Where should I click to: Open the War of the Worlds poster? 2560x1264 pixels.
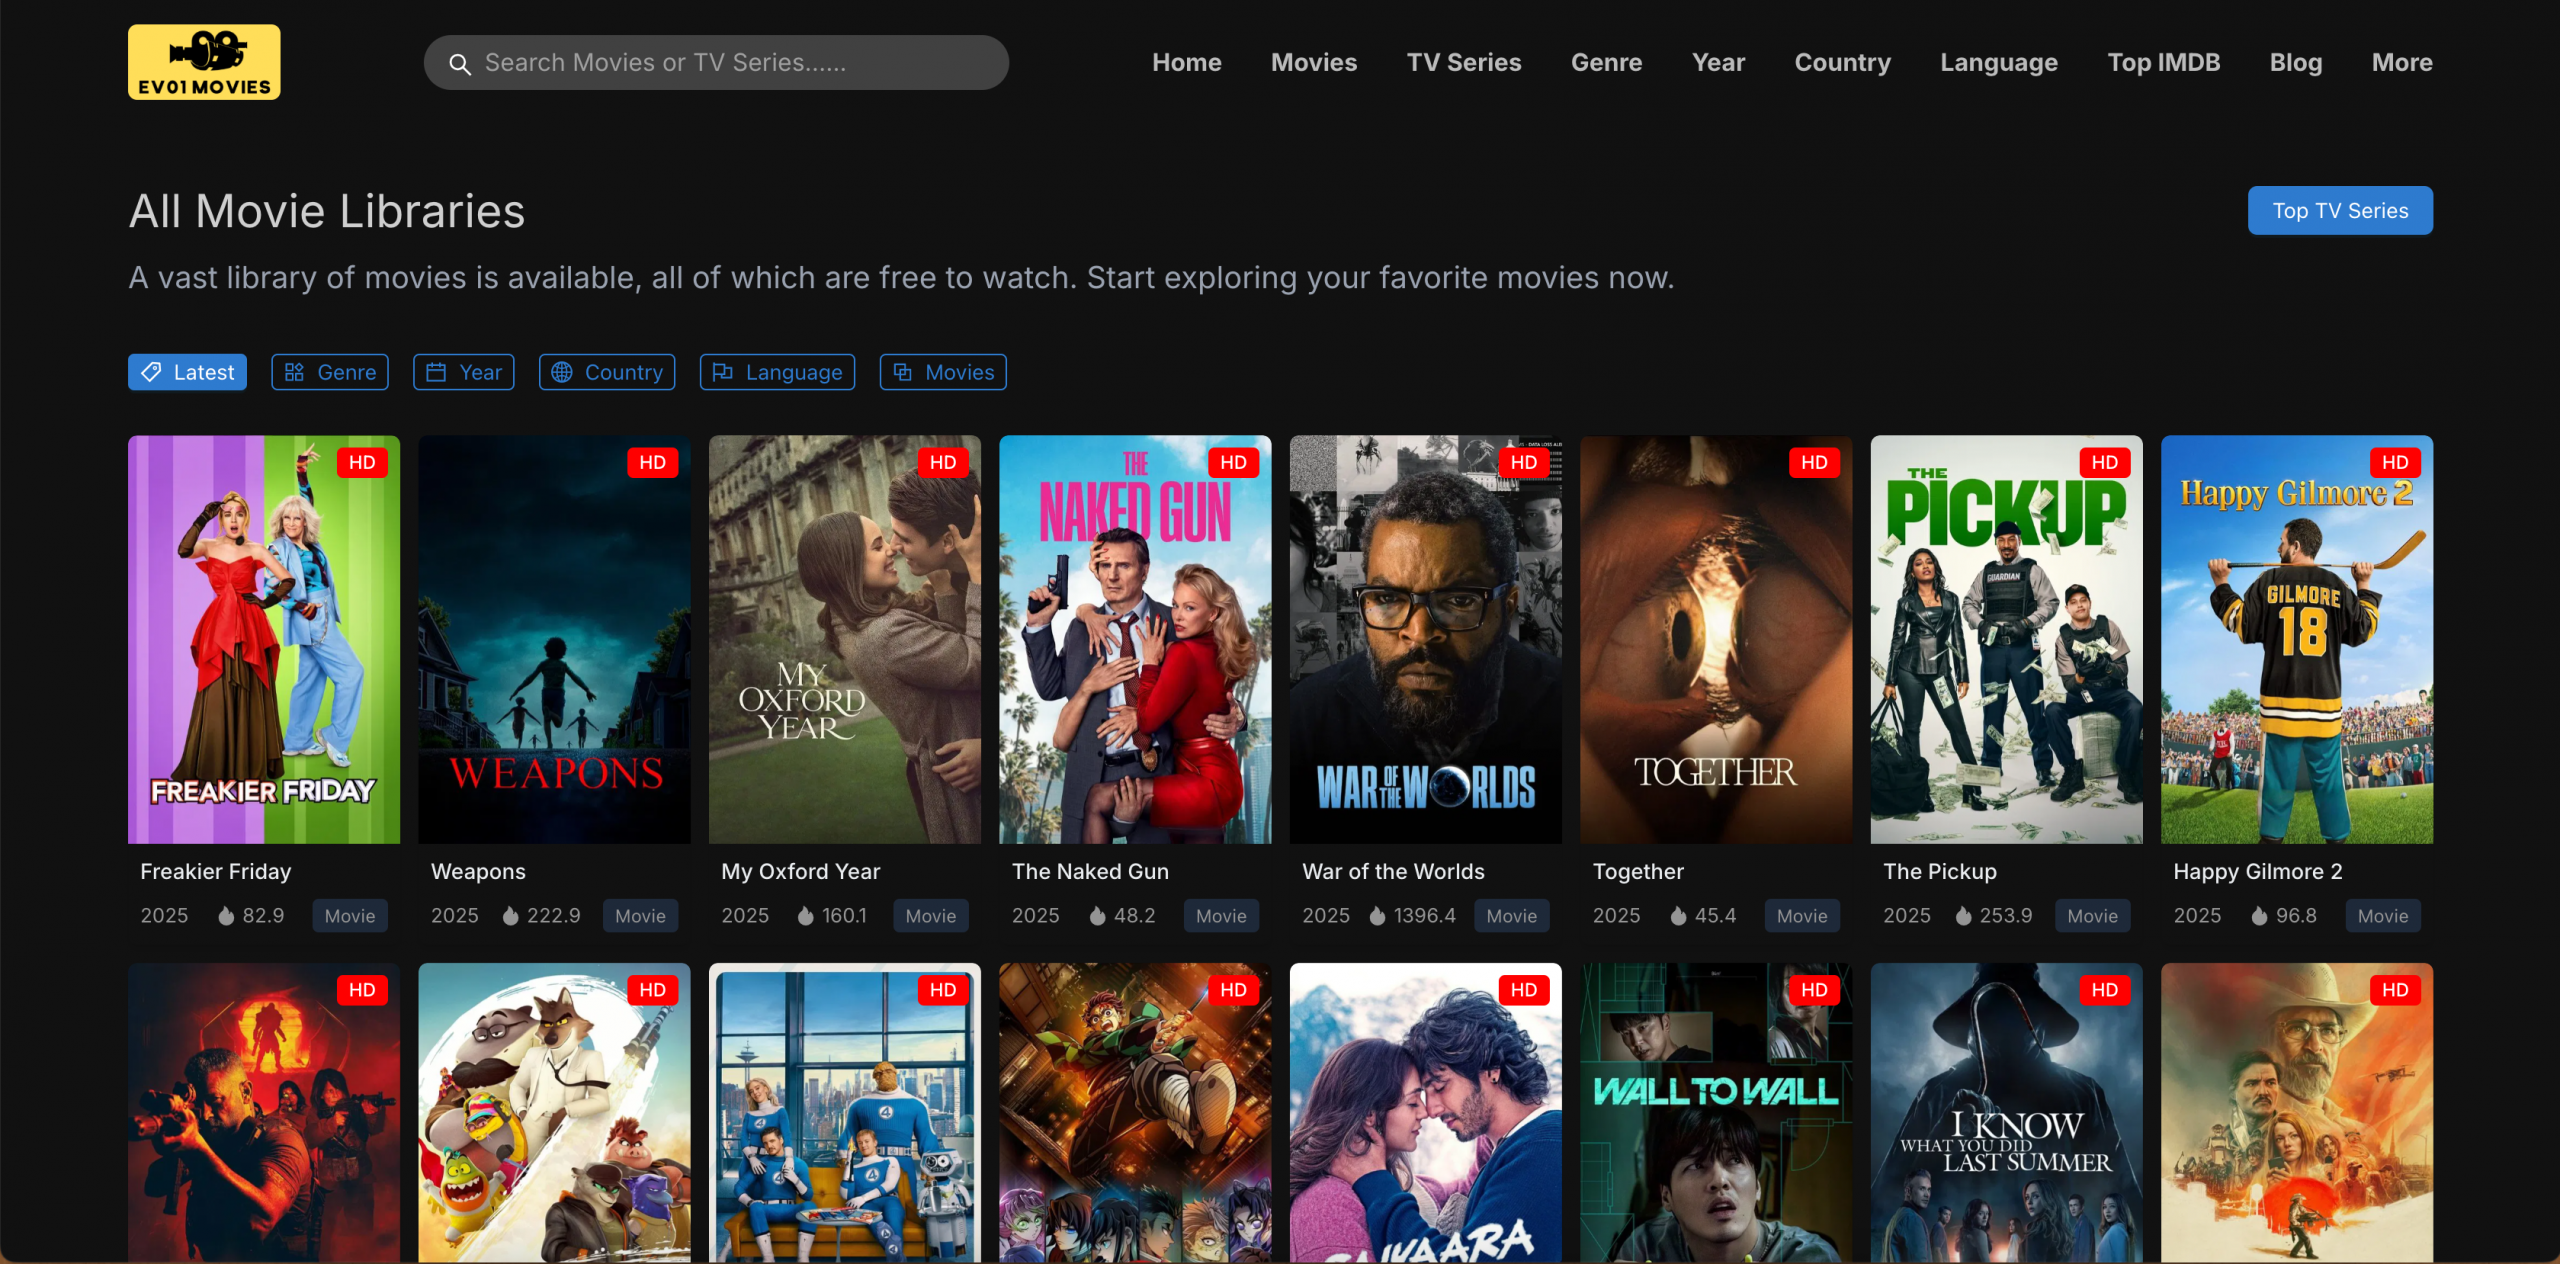point(1426,639)
